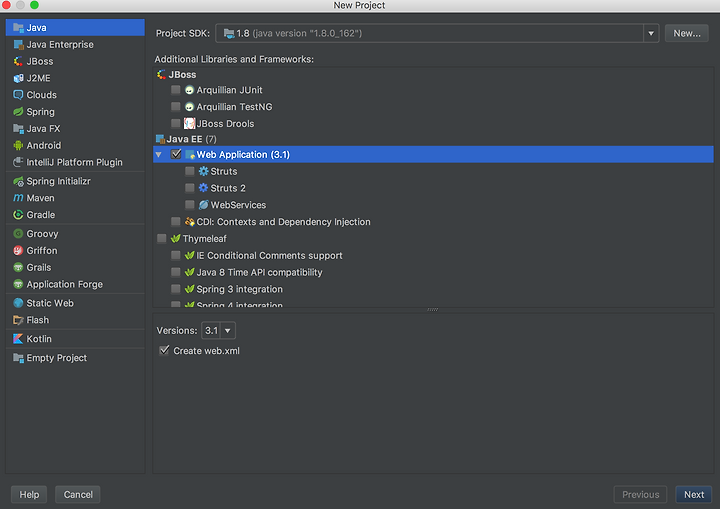Click the Web Application module icon
The height and width of the screenshot is (509, 720).
pyautogui.click(x=190, y=155)
